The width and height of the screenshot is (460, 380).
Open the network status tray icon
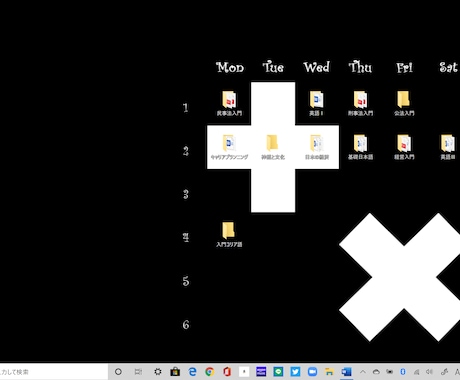pos(416,372)
